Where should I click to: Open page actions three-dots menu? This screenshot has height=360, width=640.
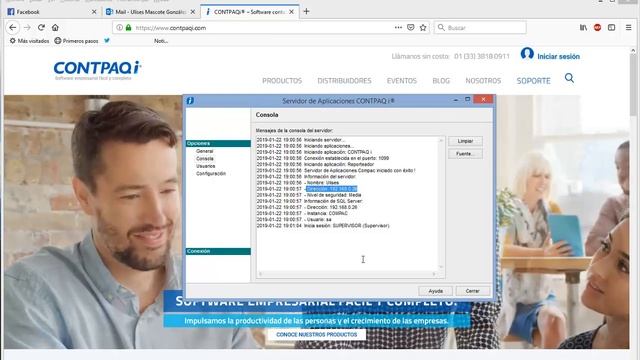pyautogui.click(x=398, y=27)
